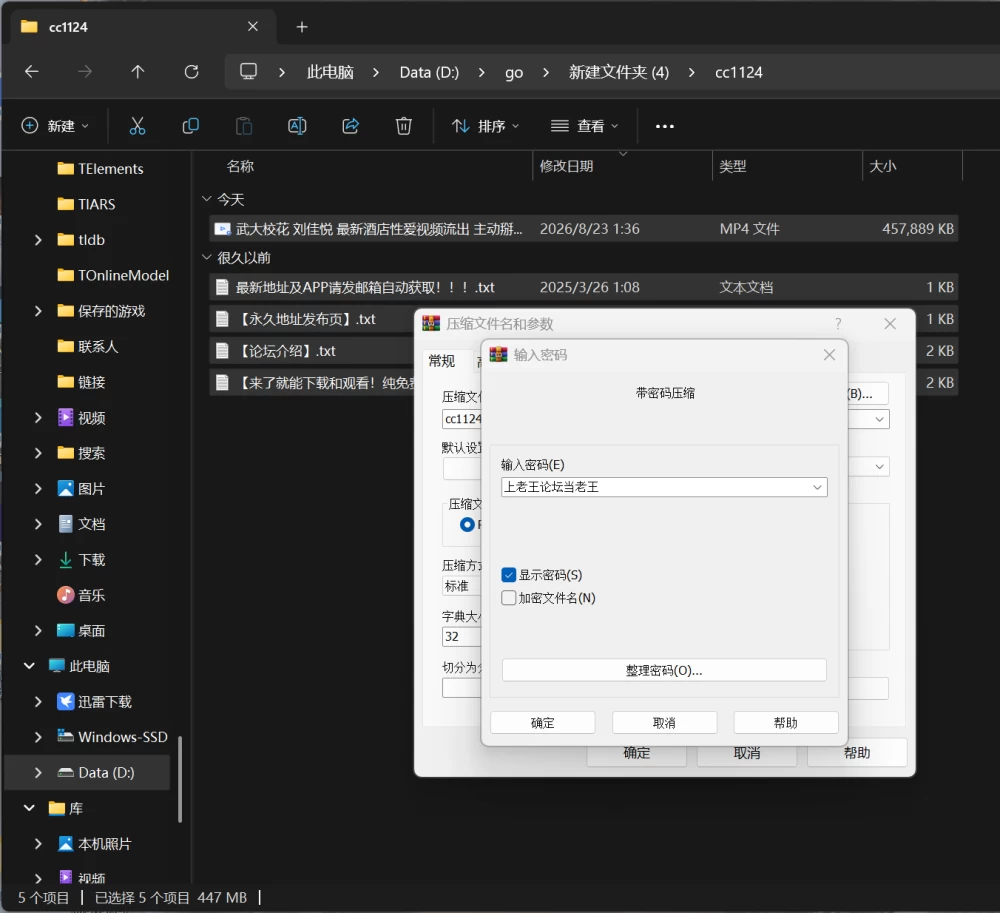The height and width of the screenshot is (913, 1000).
Task: Collapse the 今天 group
Action: click(207, 199)
